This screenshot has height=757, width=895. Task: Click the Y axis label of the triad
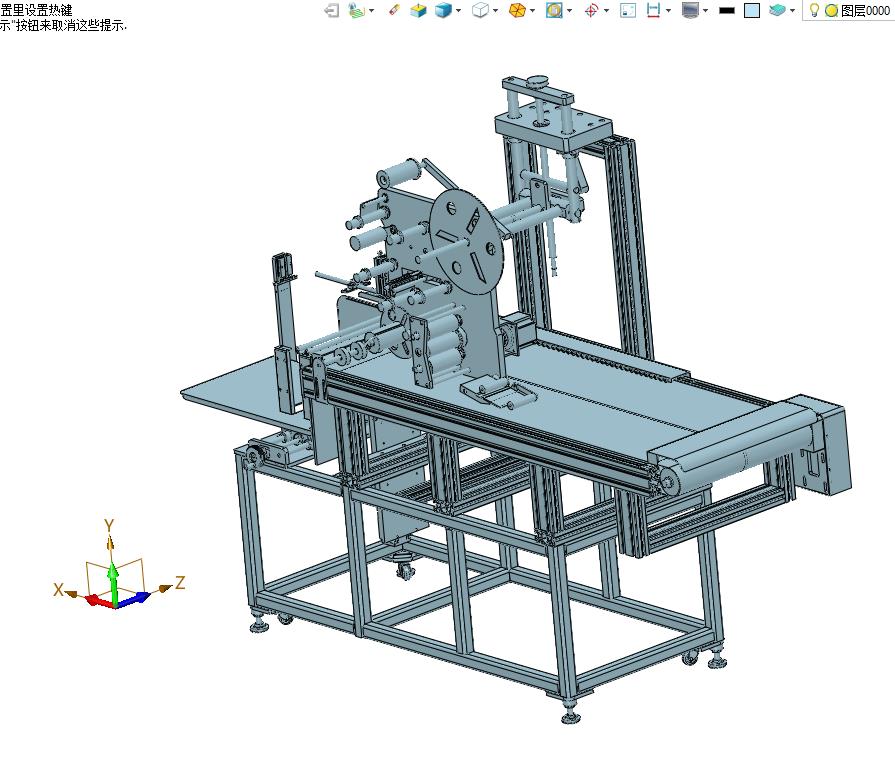110,525
